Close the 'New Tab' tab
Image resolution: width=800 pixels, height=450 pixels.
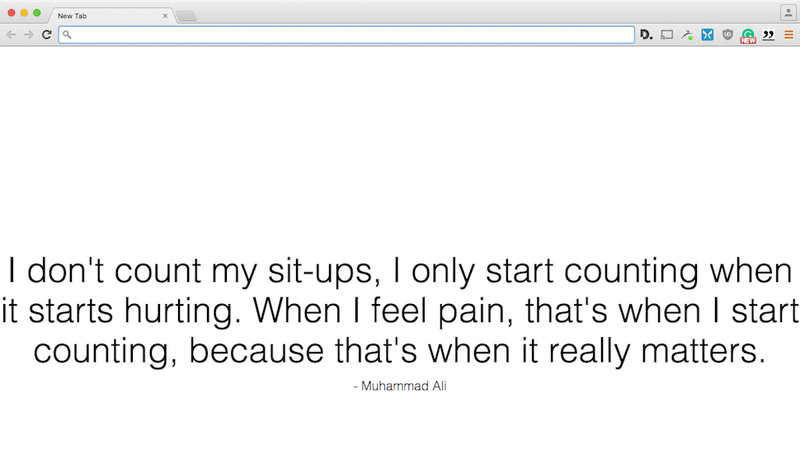click(165, 16)
